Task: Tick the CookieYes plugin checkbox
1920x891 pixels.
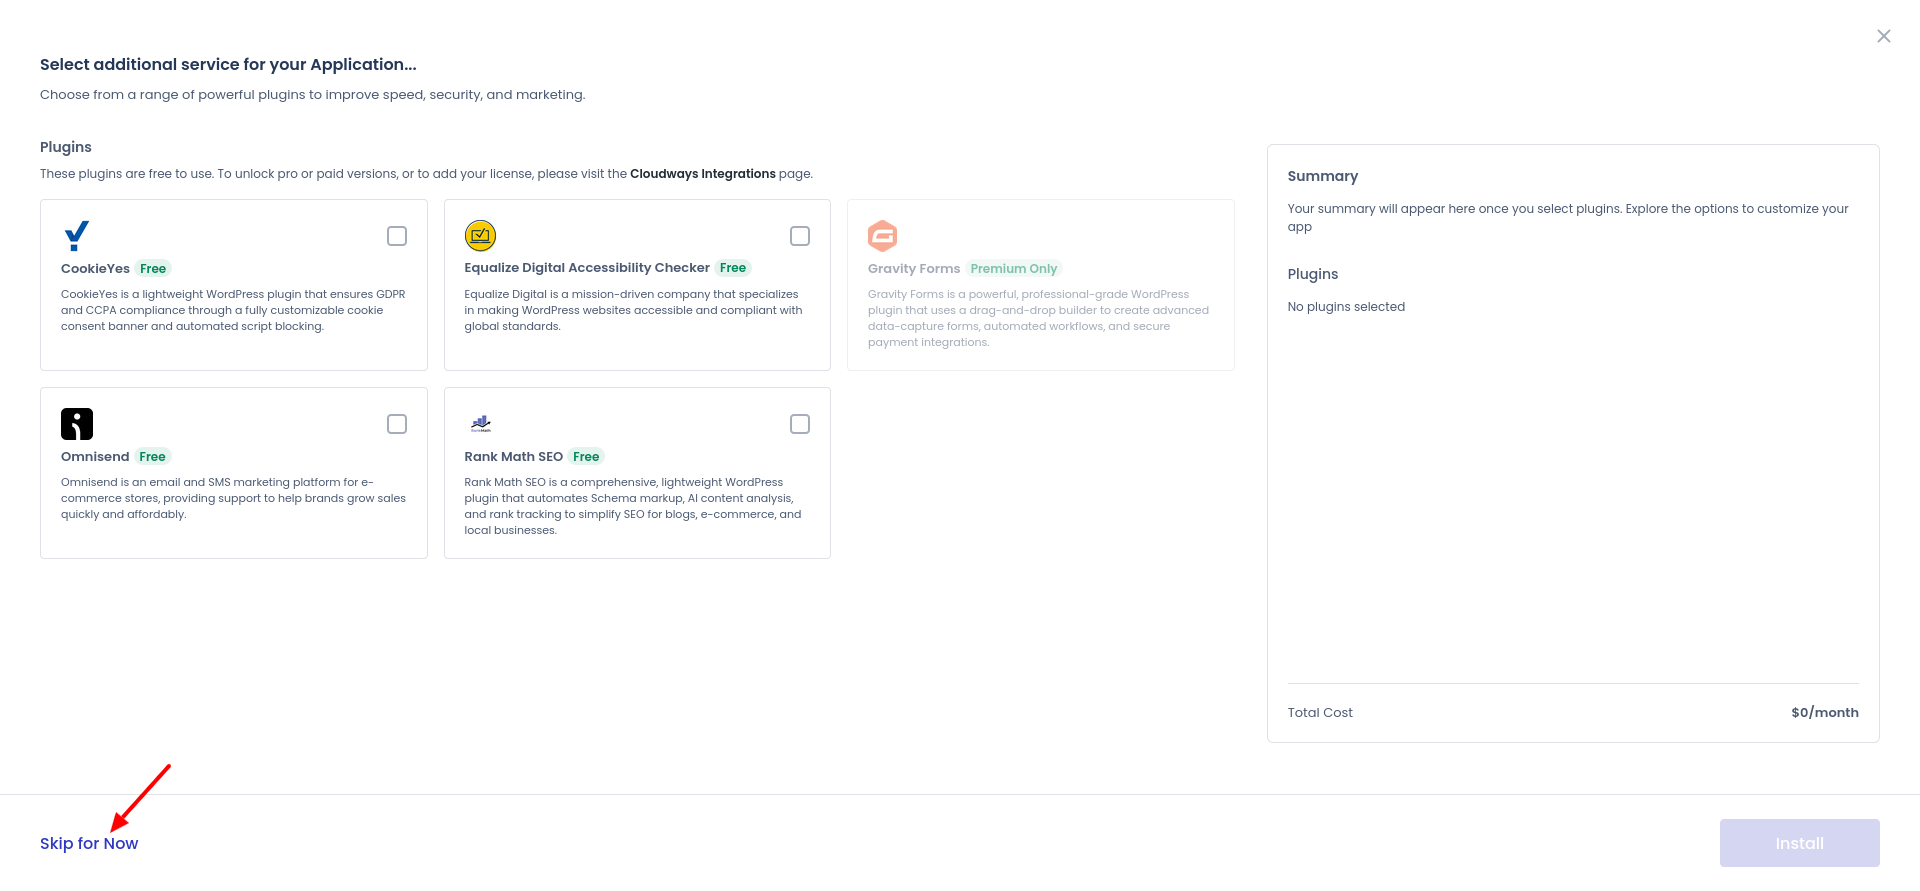Action: click(x=397, y=236)
